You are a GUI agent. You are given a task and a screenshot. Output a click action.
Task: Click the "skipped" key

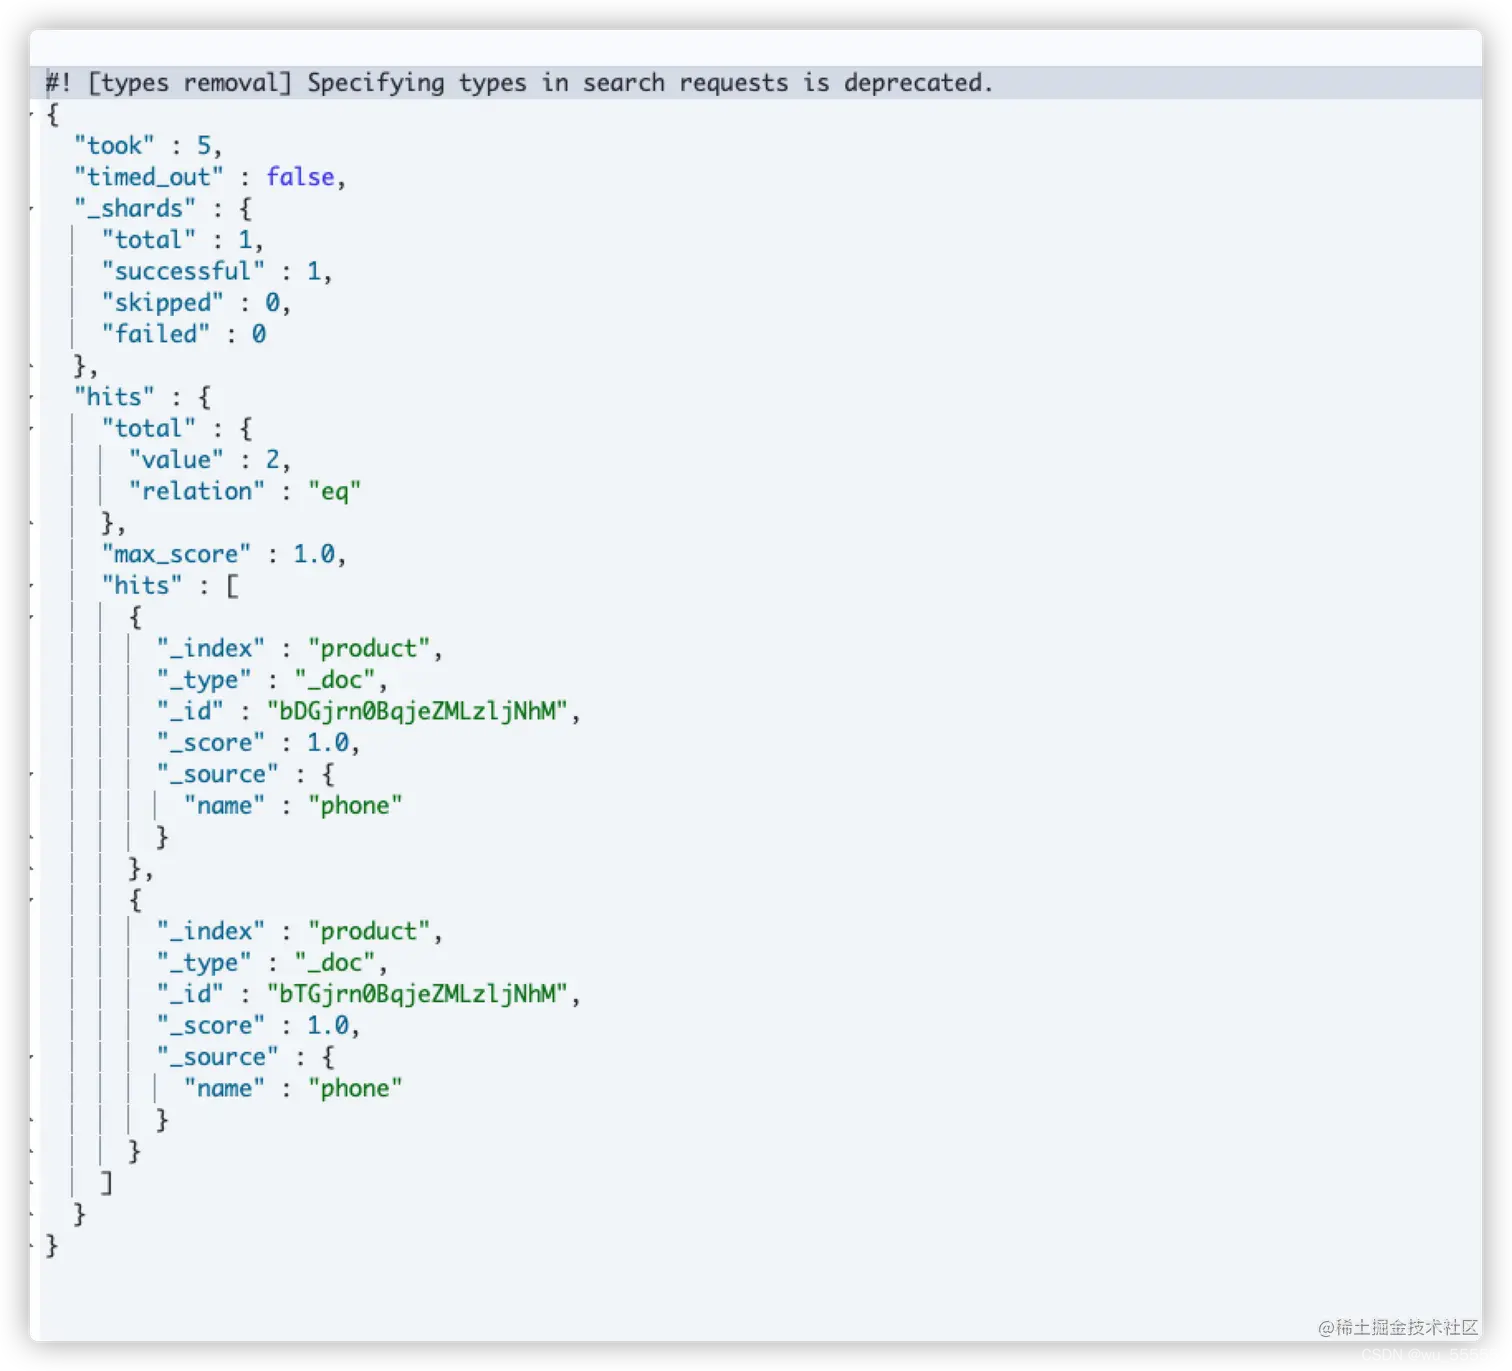coord(162,303)
